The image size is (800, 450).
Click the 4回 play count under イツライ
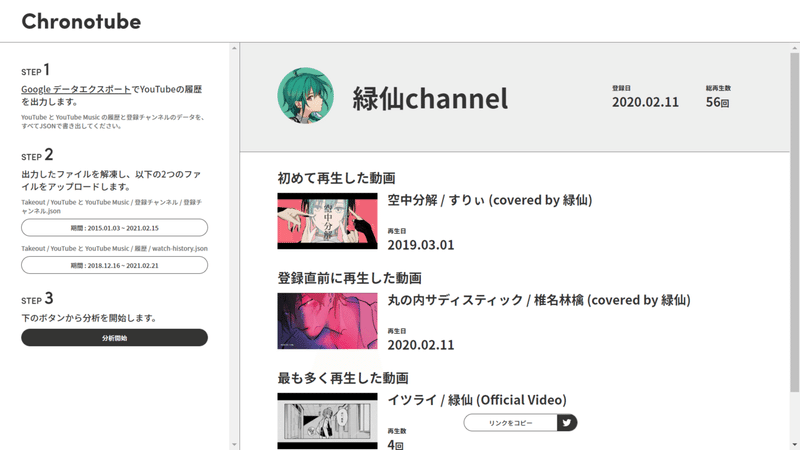pos(395,445)
